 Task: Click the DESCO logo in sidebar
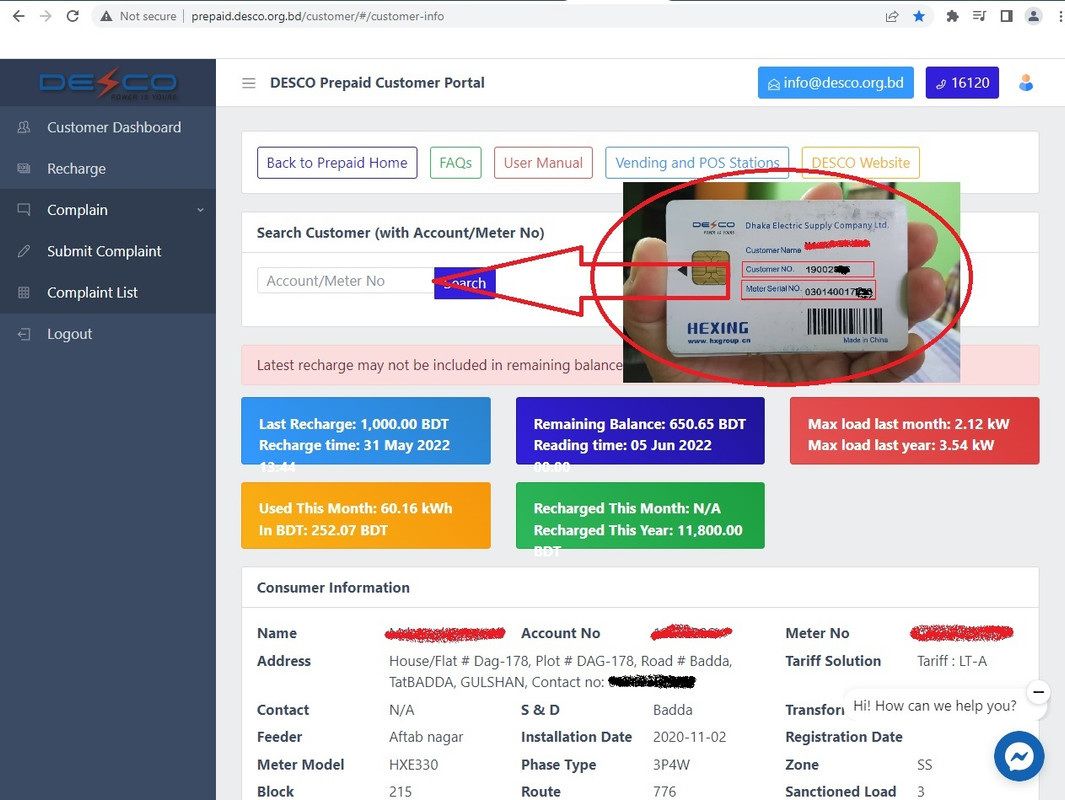tap(108, 83)
